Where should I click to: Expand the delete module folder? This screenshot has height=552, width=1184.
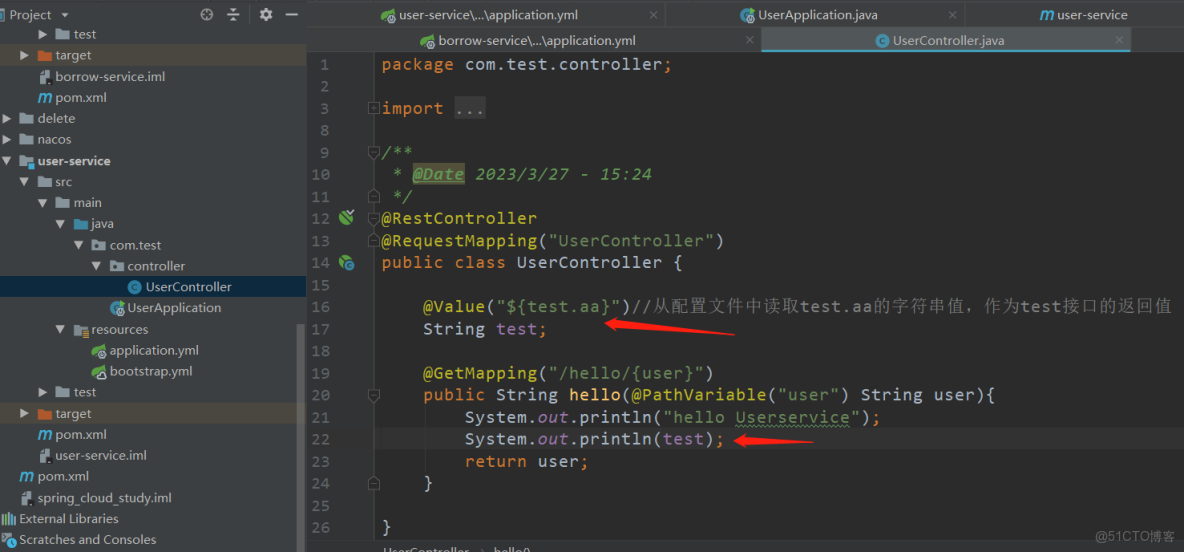pos(7,119)
